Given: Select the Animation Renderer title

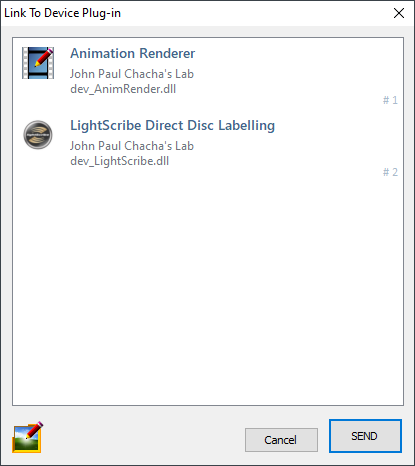Looking at the screenshot, I should point(133,53).
